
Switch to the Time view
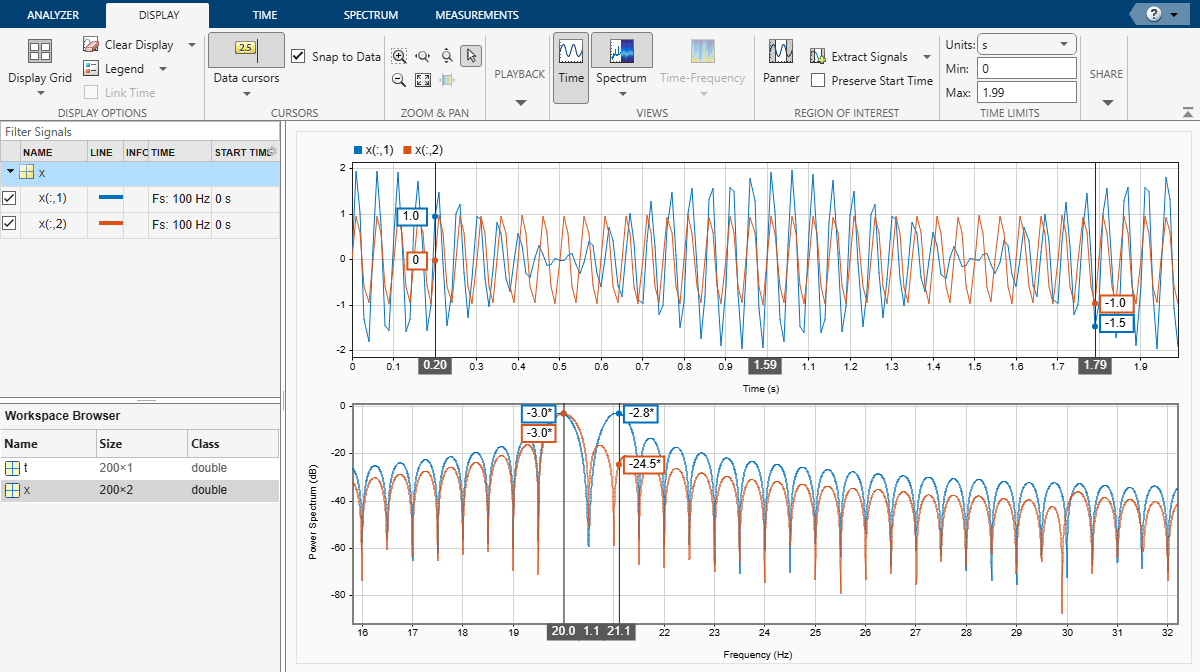click(x=571, y=67)
